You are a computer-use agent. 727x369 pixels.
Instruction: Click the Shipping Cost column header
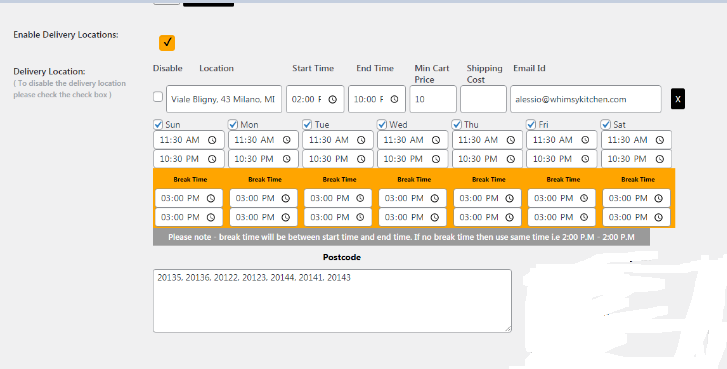485,74
